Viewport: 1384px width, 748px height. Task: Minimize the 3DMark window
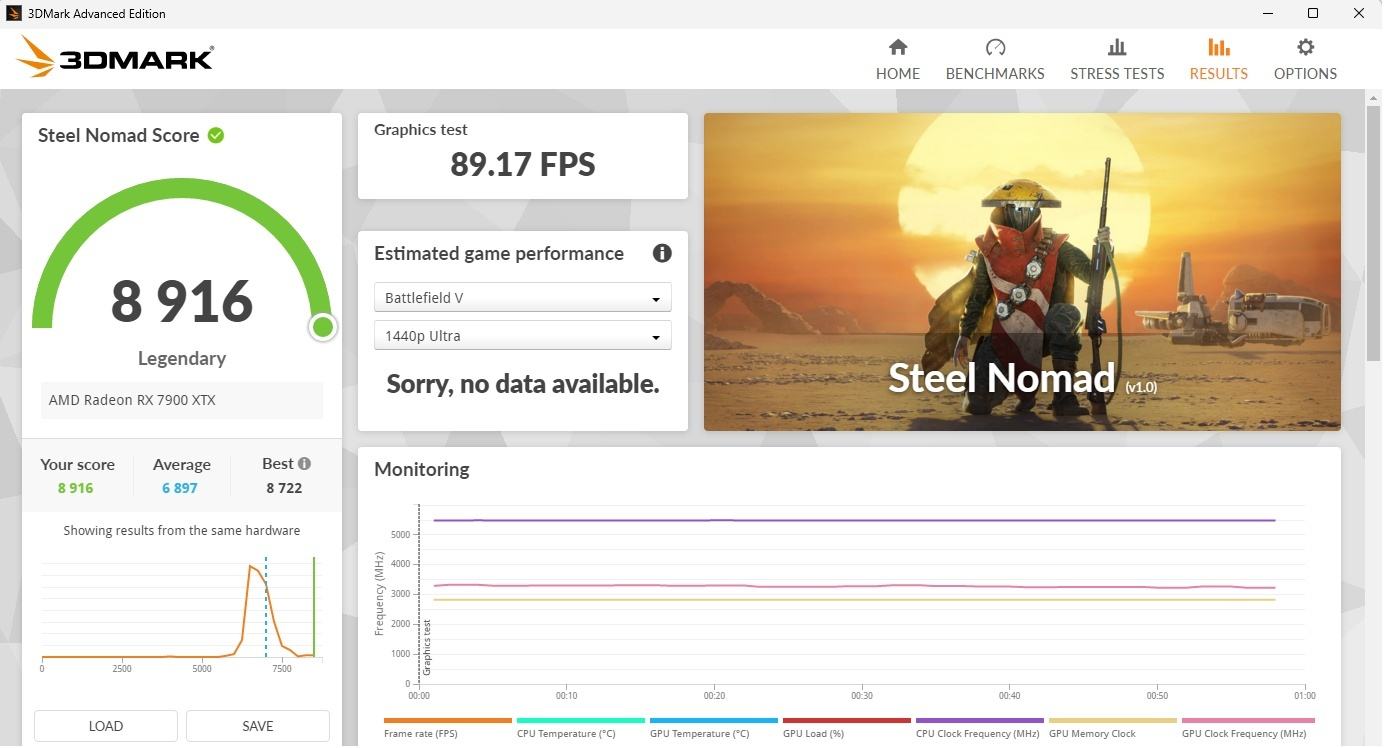(1267, 13)
